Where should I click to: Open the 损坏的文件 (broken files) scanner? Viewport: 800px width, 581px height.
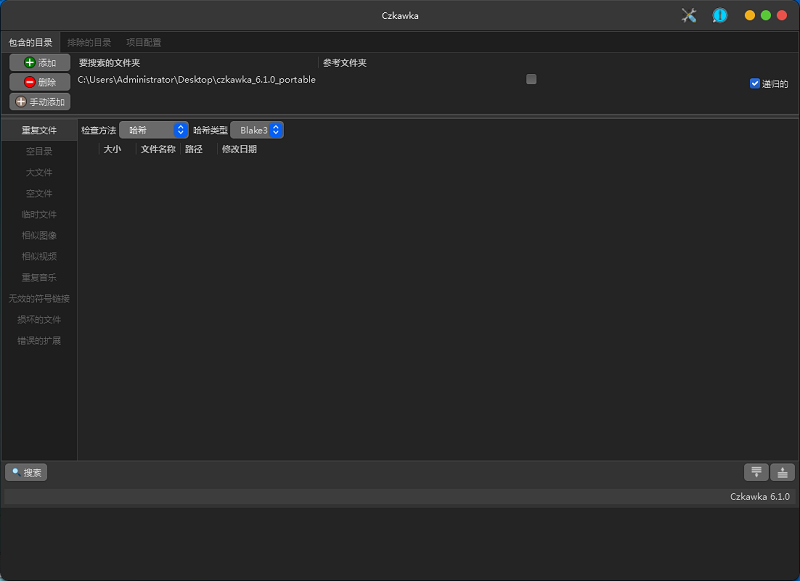pyautogui.click(x=38, y=319)
